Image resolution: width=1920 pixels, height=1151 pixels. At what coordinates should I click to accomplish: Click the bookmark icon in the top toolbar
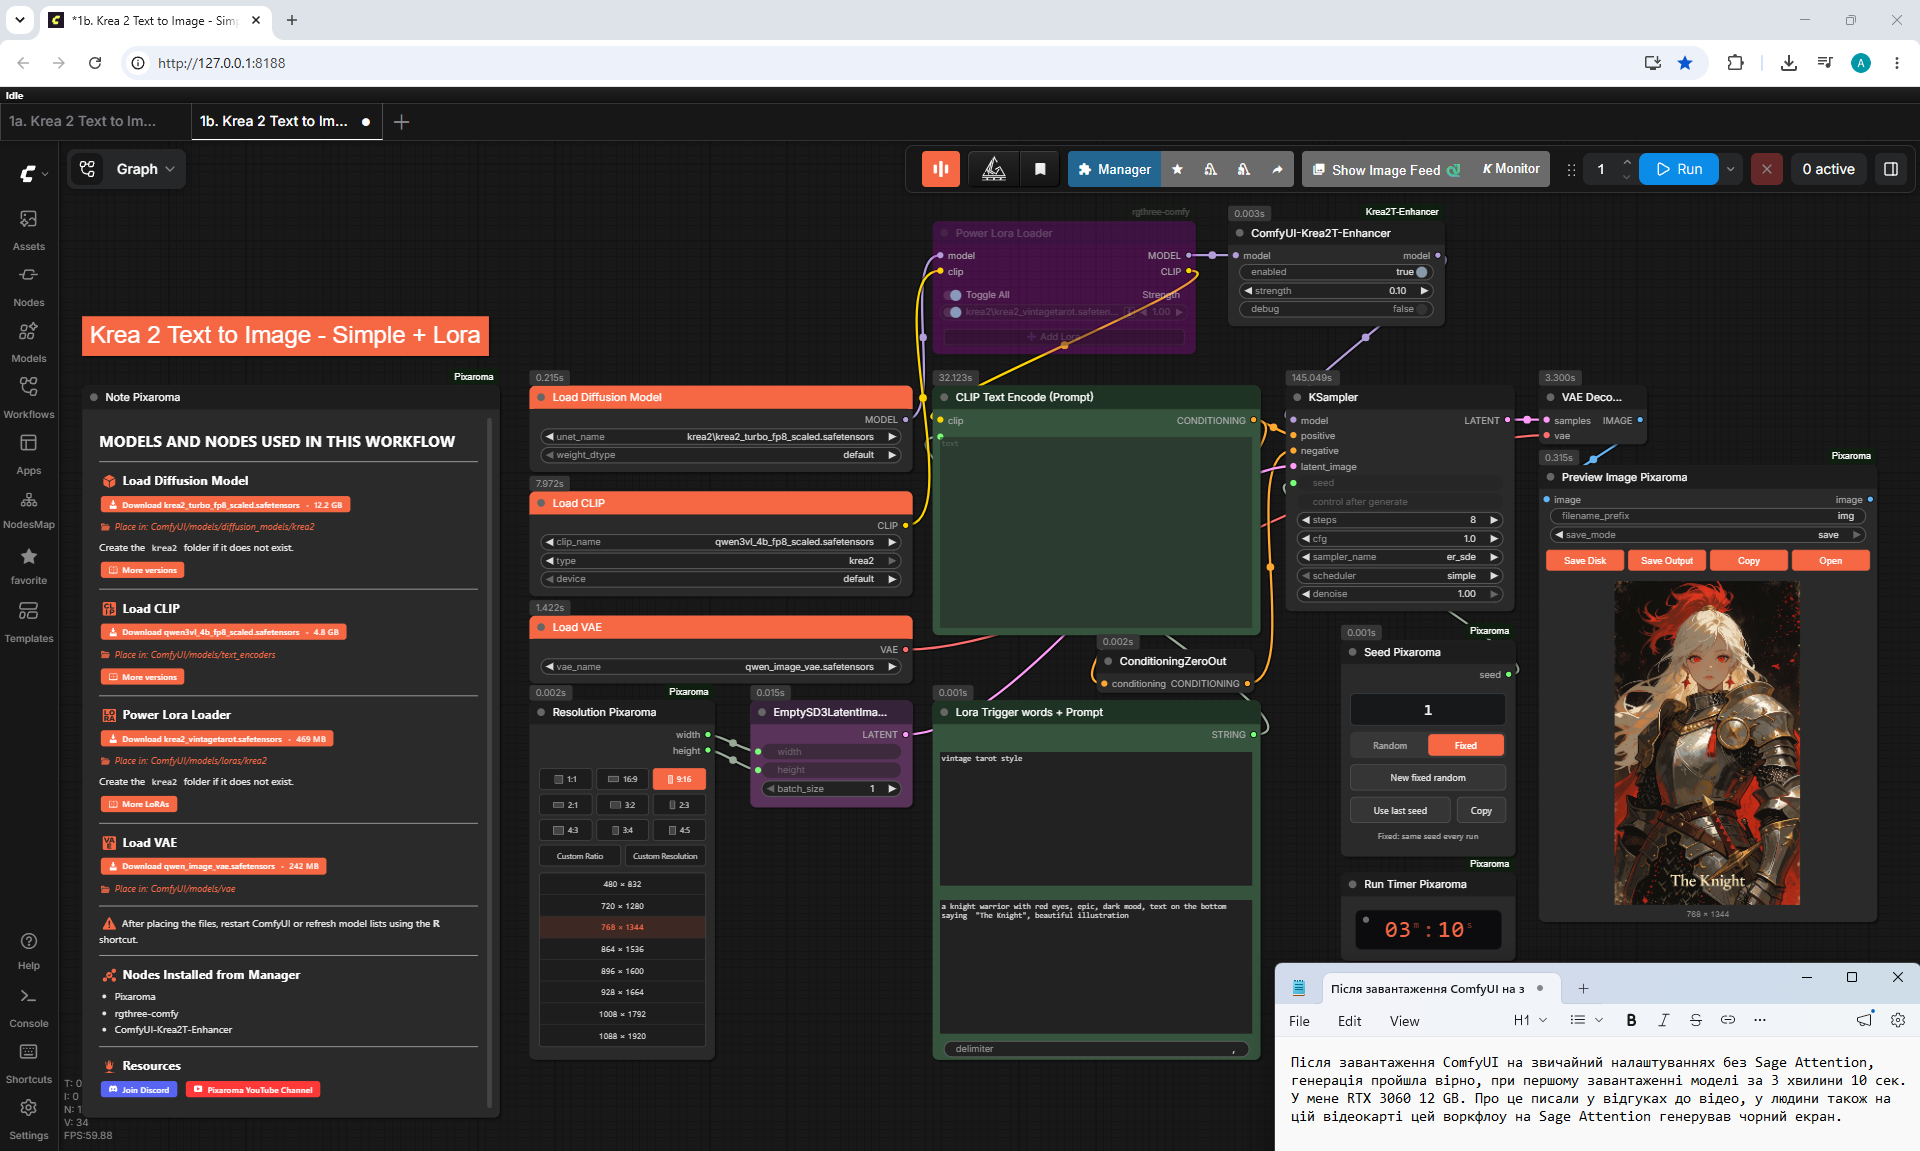point(1040,169)
